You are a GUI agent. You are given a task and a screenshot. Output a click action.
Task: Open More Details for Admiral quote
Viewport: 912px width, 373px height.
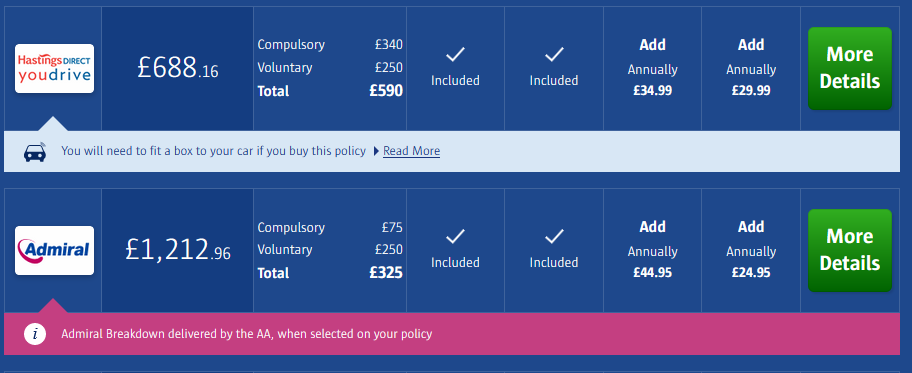coord(849,250)
